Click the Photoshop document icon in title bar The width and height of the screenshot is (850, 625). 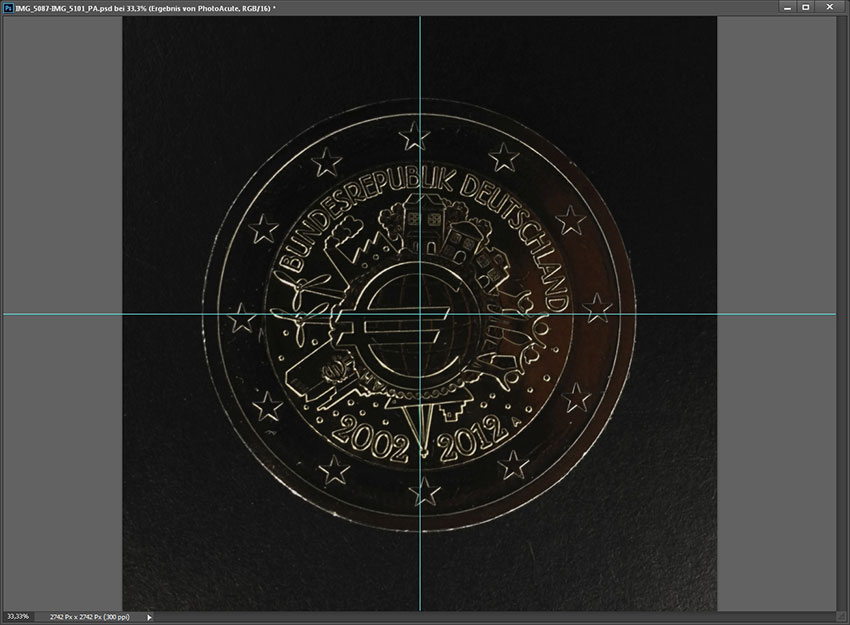tap(8, 8)
